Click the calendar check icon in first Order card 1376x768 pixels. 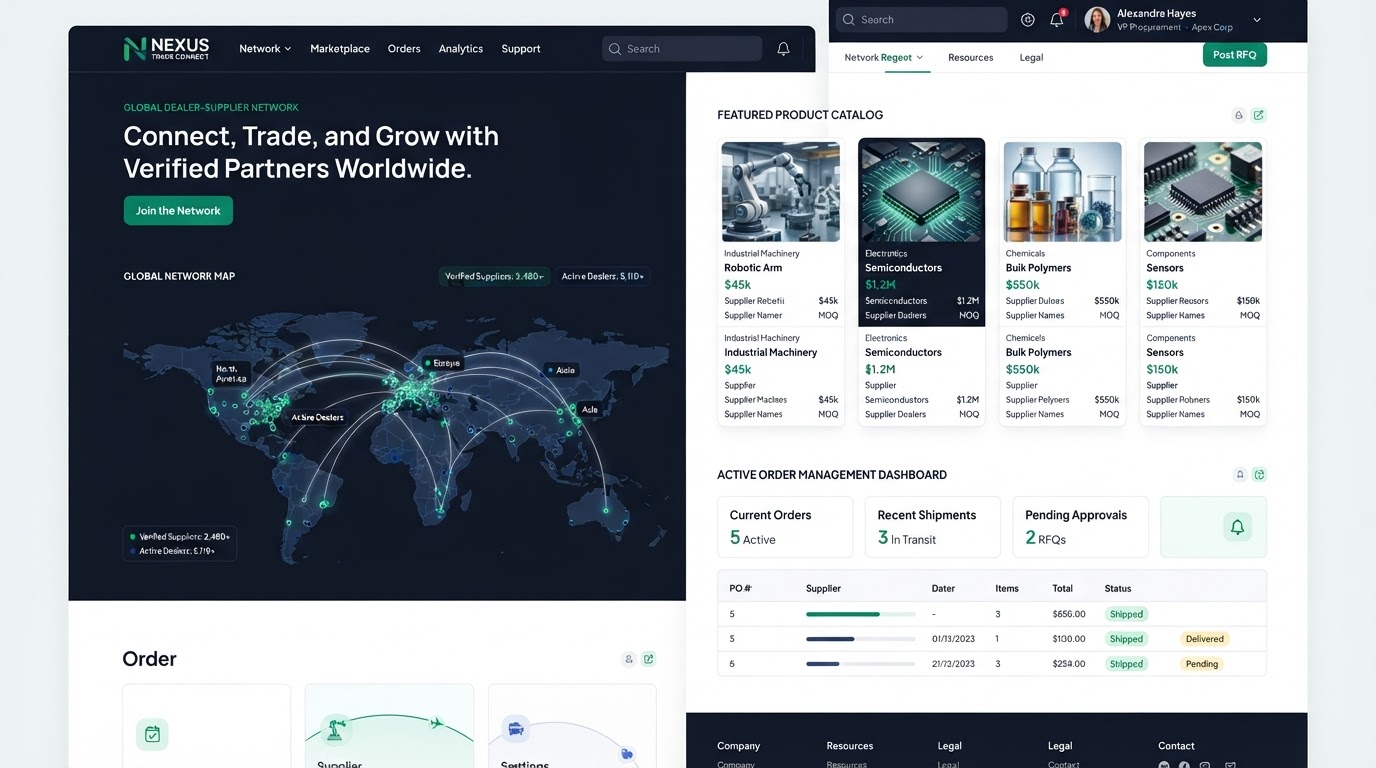point(152,734)
